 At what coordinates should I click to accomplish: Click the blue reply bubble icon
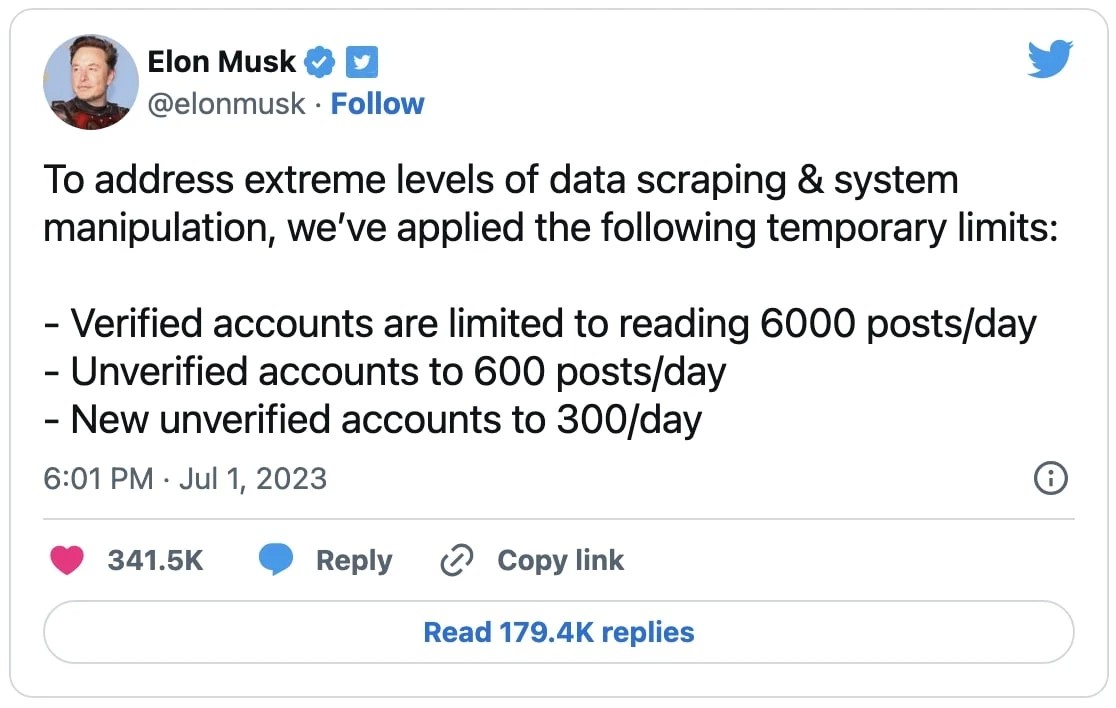tap(275, 561)
